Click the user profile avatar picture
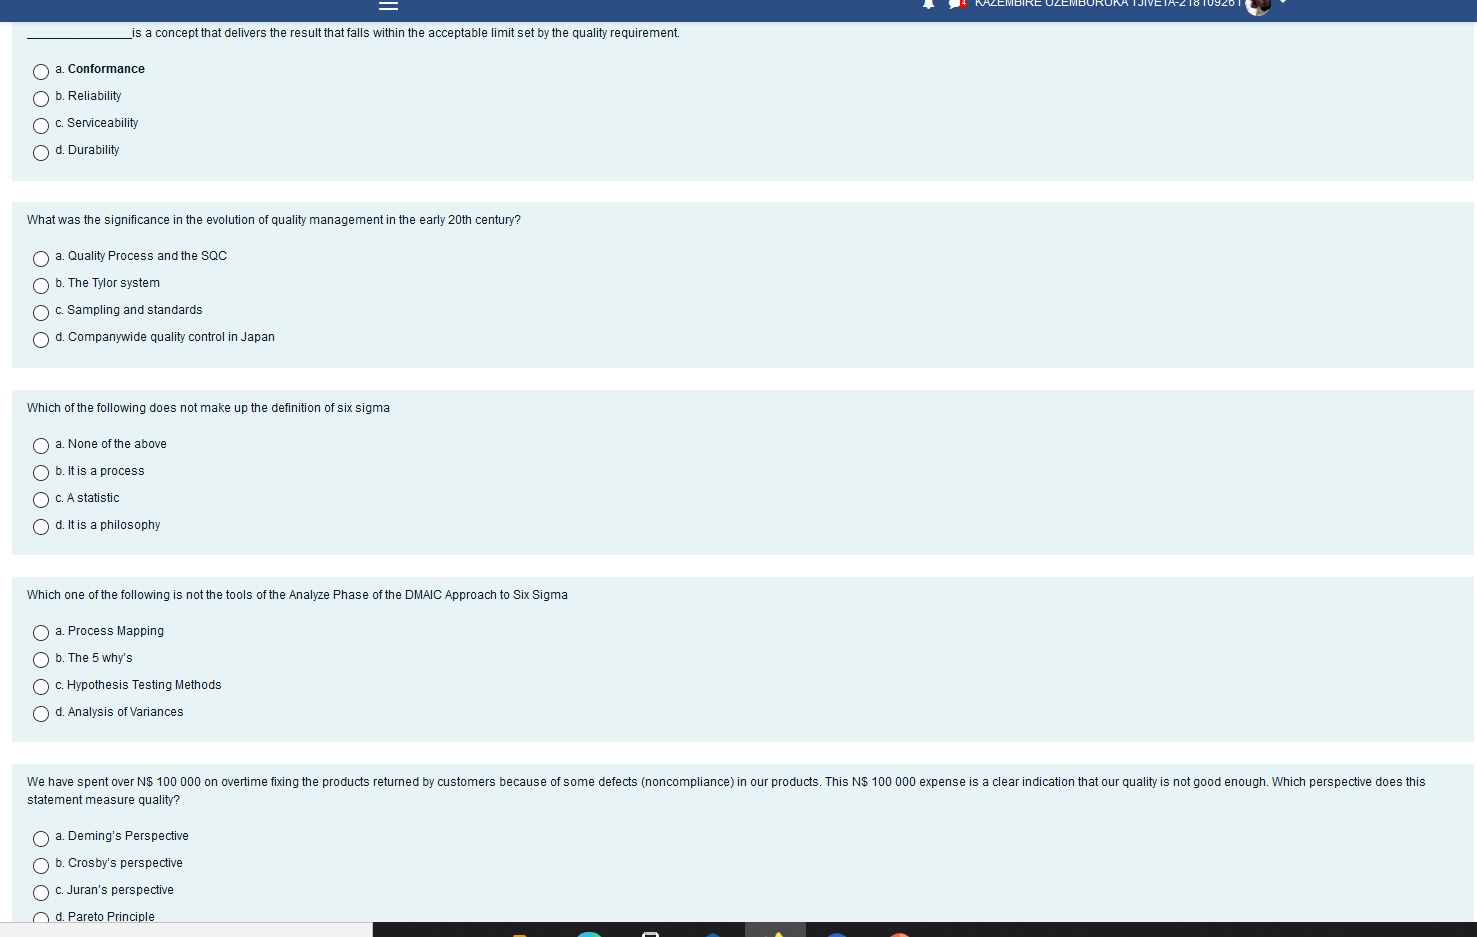The image size is (1477, 937). pos(1258,6)
